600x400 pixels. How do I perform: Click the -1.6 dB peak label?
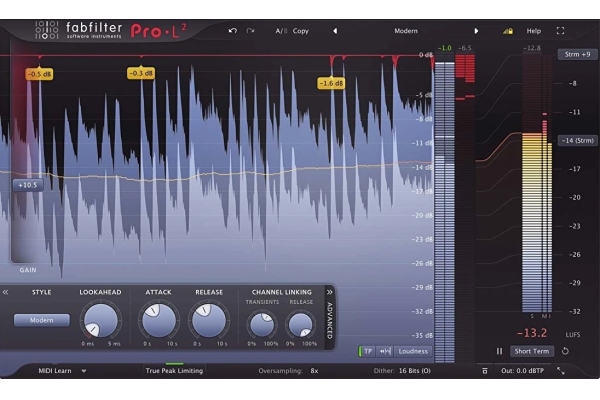331,83
